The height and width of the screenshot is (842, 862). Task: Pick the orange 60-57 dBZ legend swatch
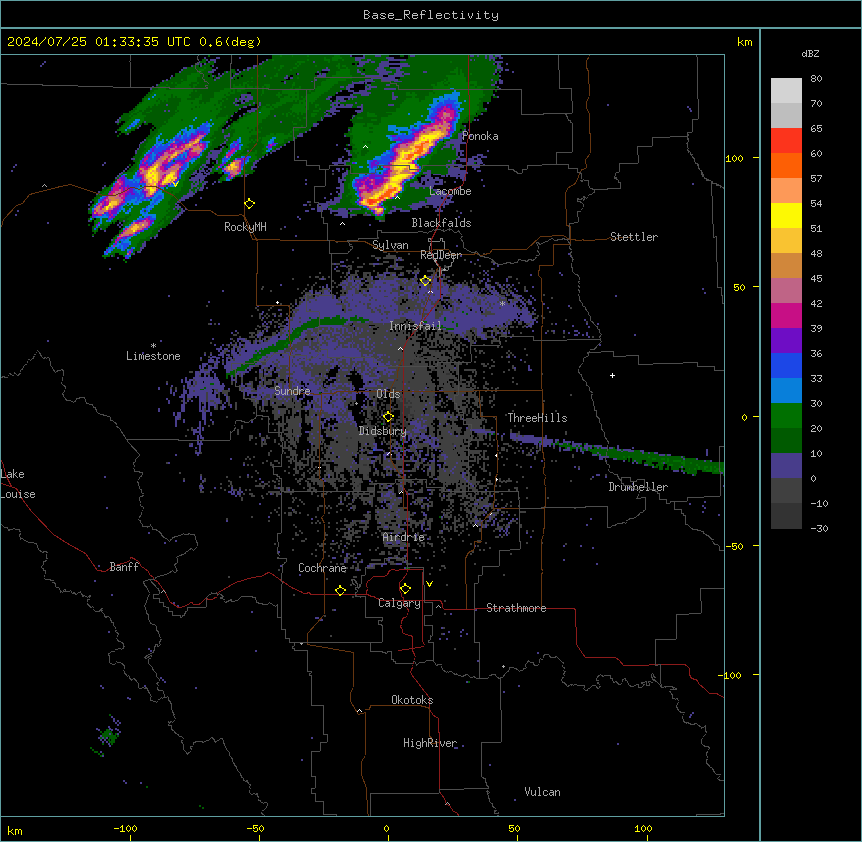tap(786, 166)
